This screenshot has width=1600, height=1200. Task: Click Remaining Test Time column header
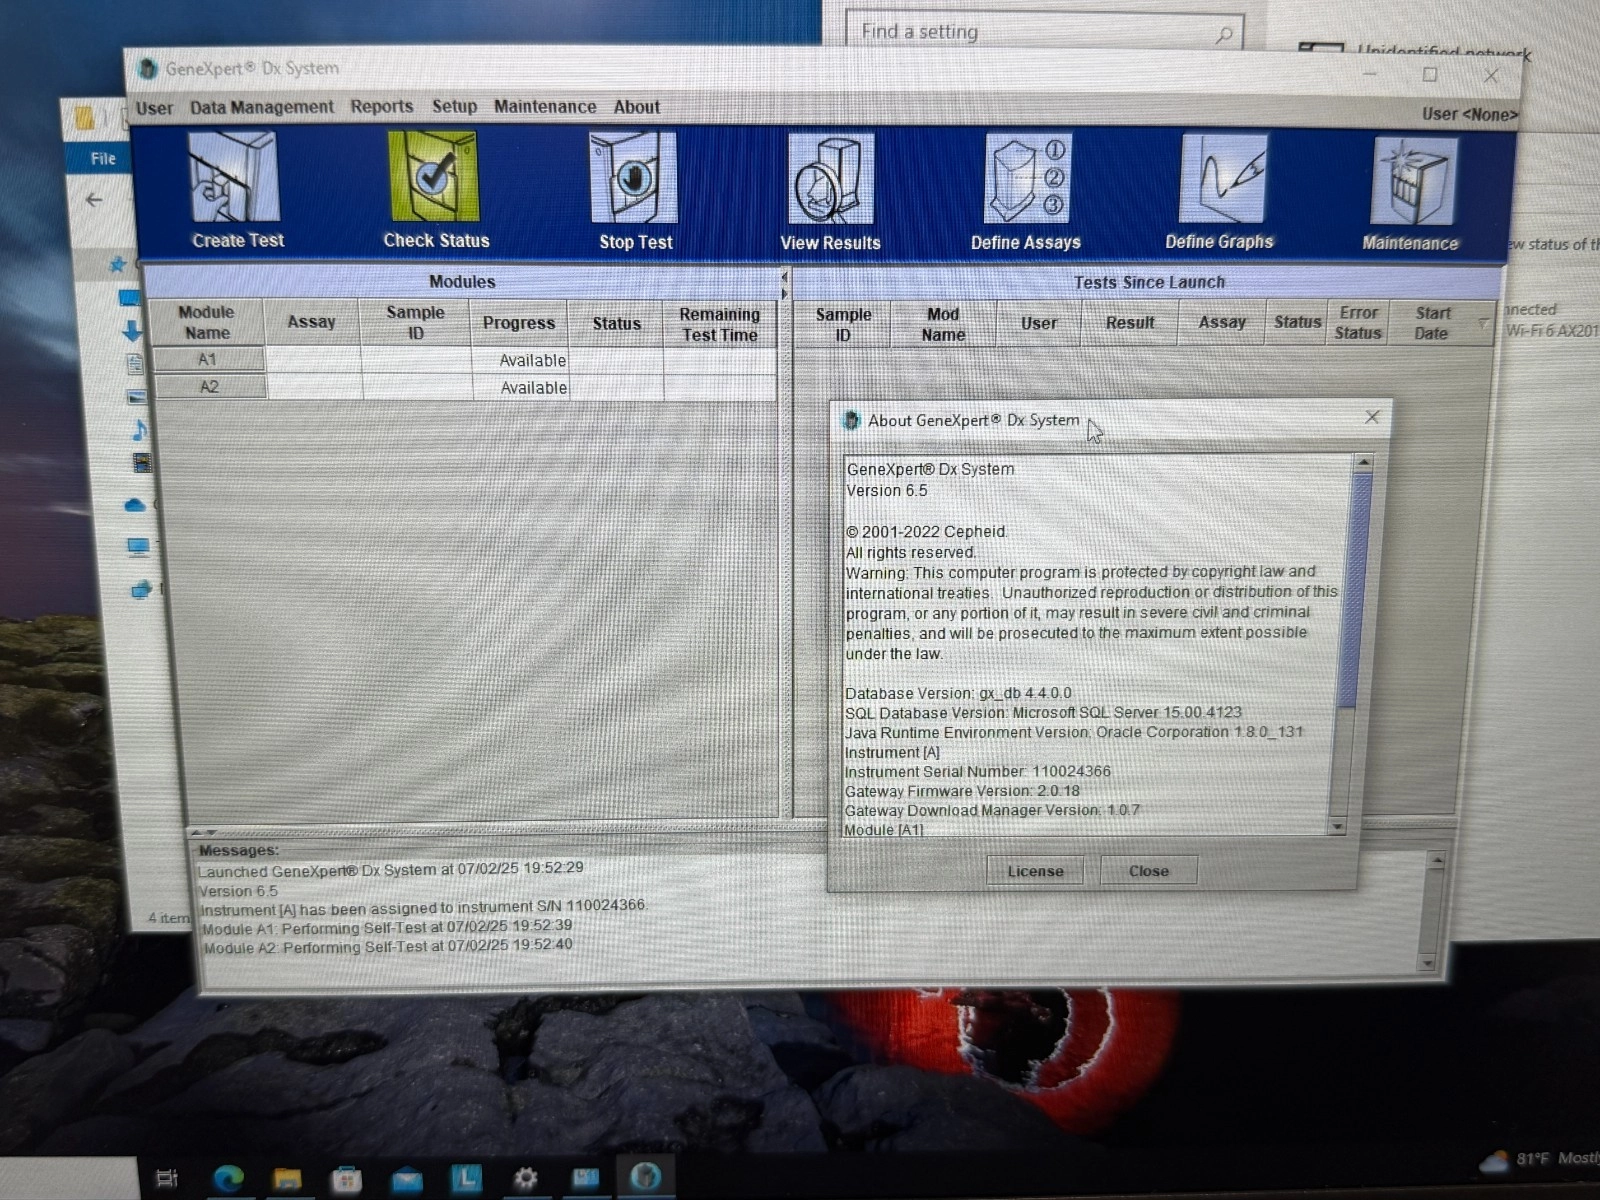(719, 324)
